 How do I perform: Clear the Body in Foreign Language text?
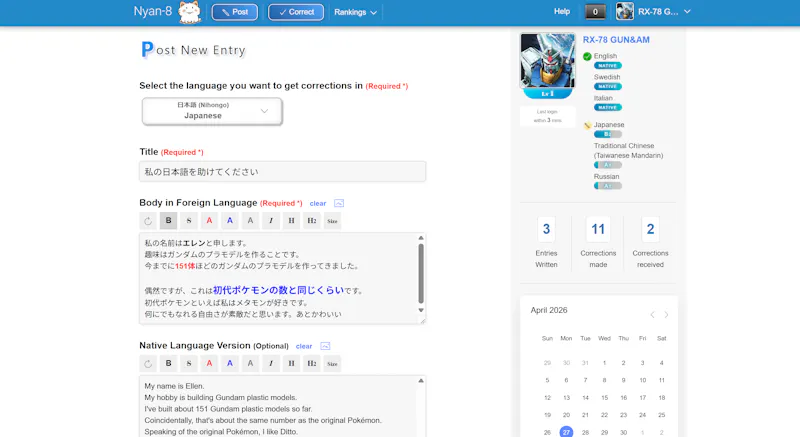click(317, 203)
